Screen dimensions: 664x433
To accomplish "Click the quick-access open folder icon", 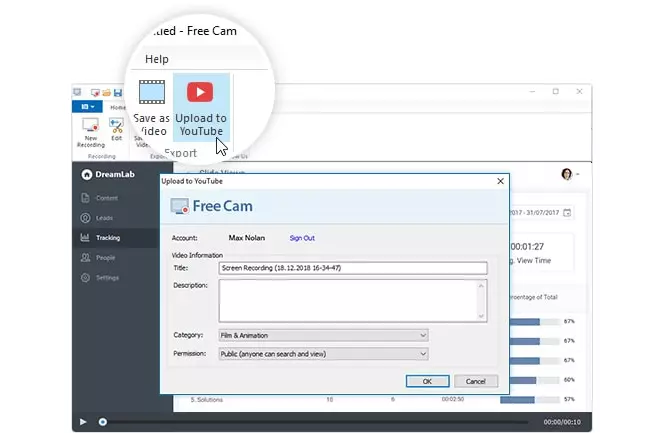I will (x=106, y=92).
